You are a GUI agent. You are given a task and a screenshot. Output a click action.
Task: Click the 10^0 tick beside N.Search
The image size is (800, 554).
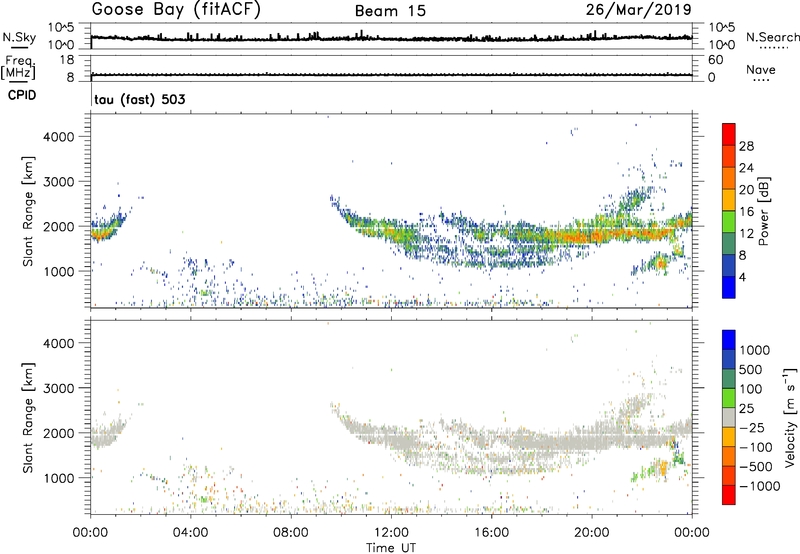722,45
